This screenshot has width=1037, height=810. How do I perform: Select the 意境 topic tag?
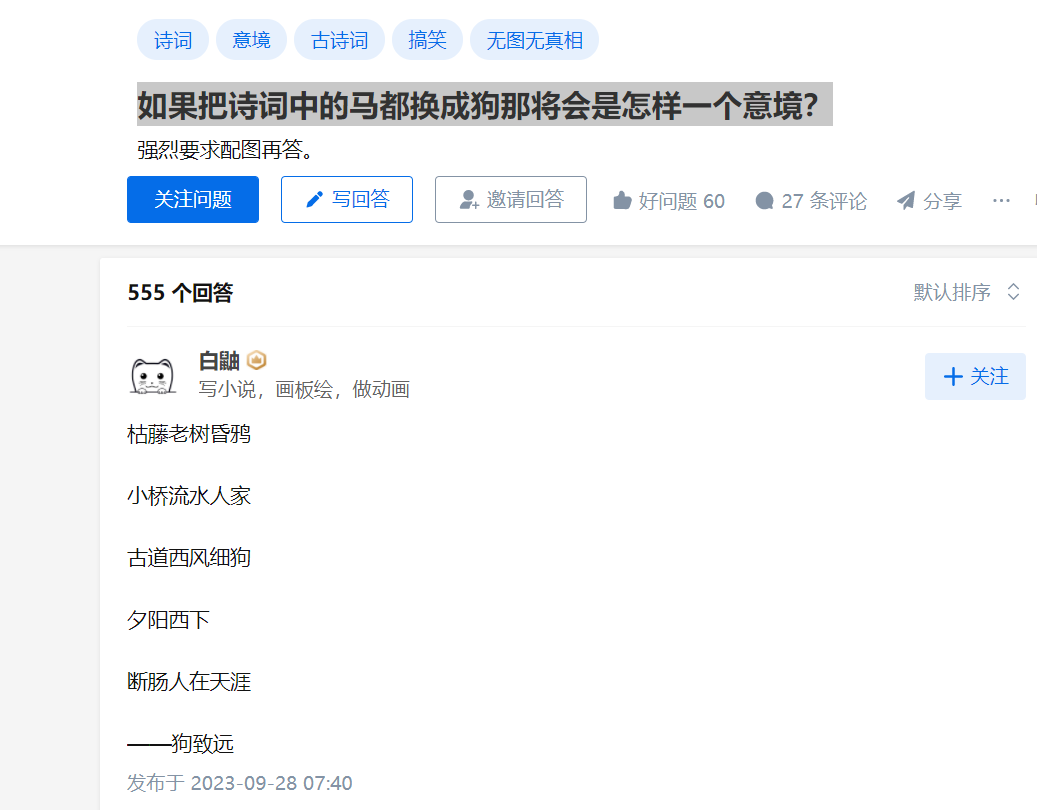251,40
